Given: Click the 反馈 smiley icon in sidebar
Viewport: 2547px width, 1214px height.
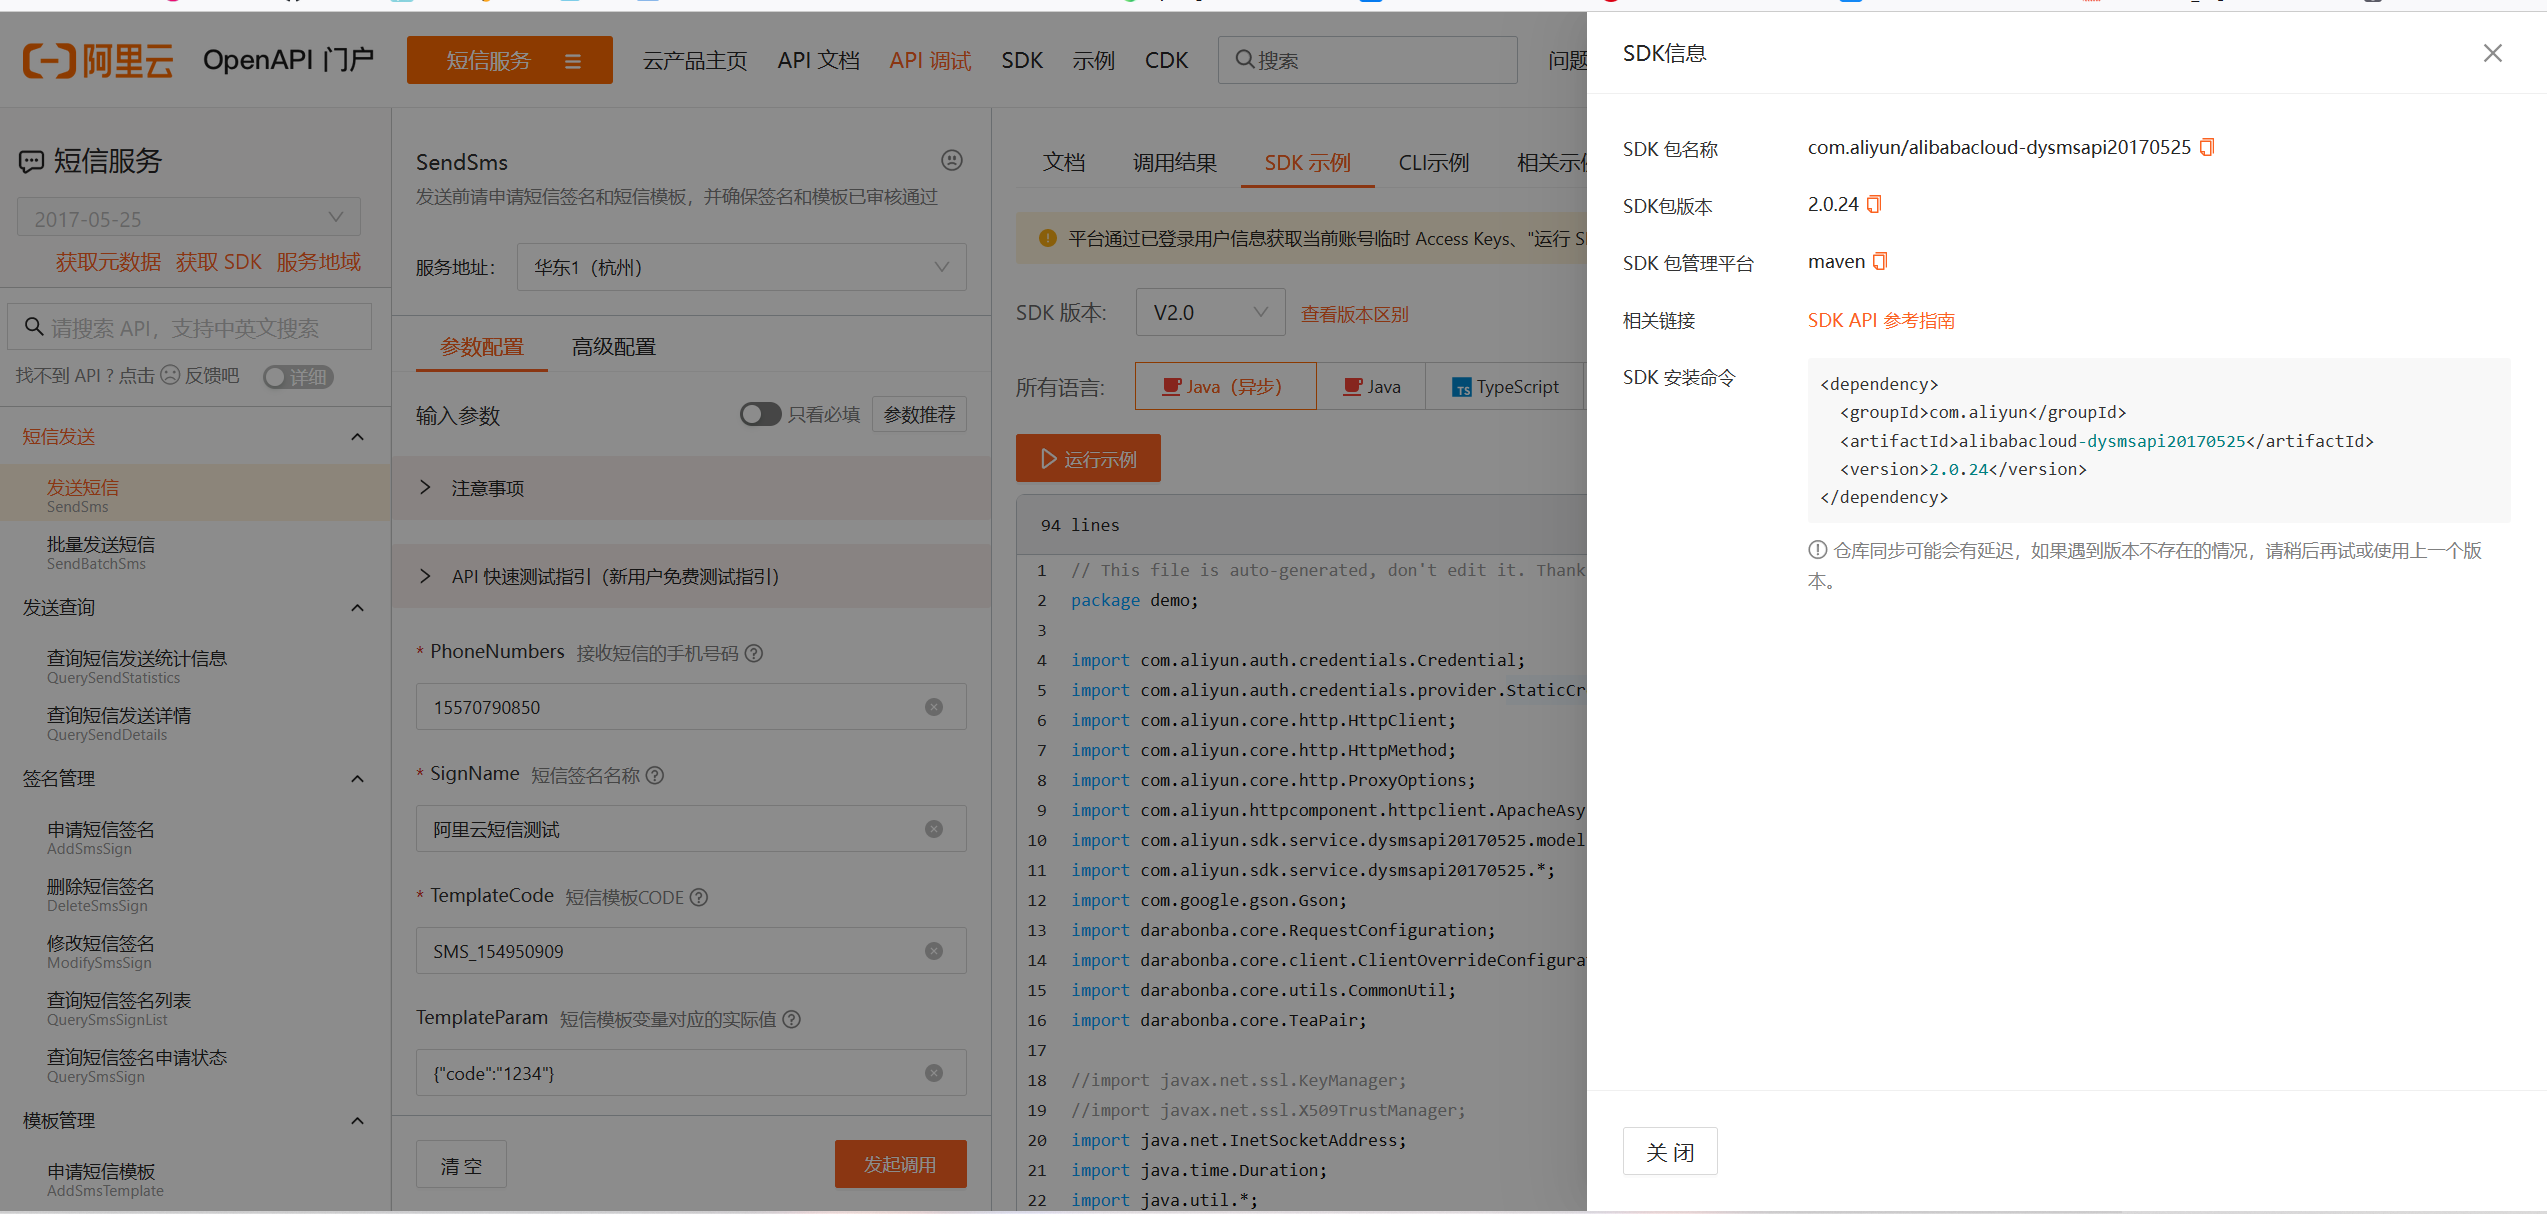Looking at the screenshot, I should (170, 375).
